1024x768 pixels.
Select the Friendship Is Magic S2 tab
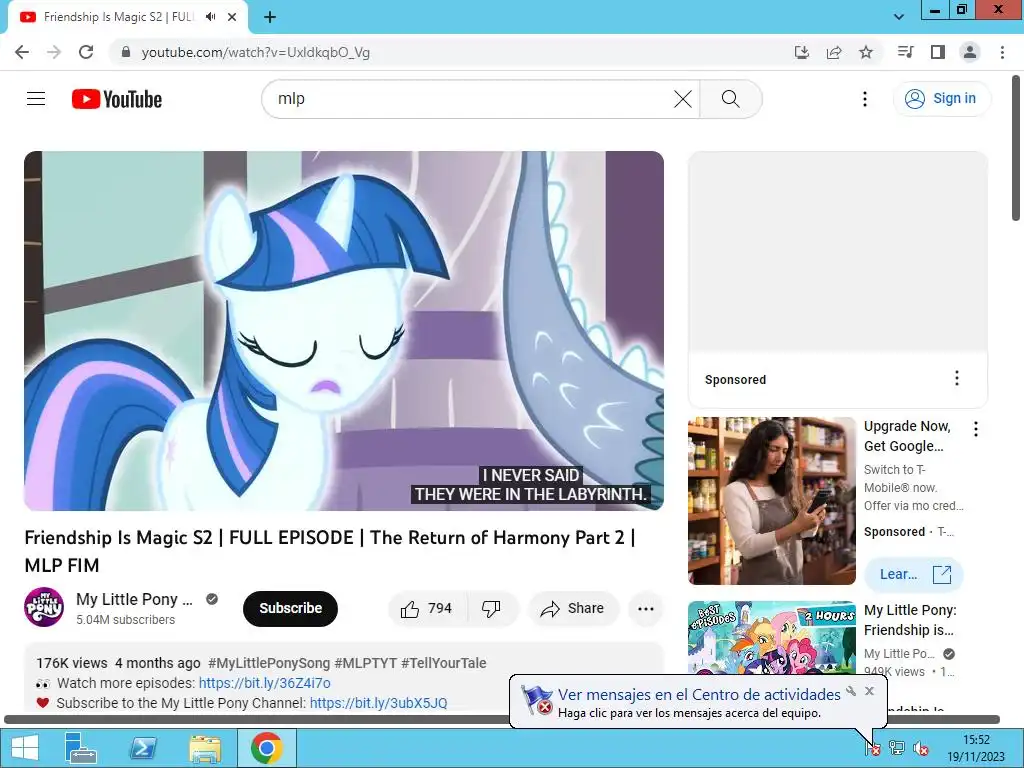pyautogui.click(x=118, y=17)
